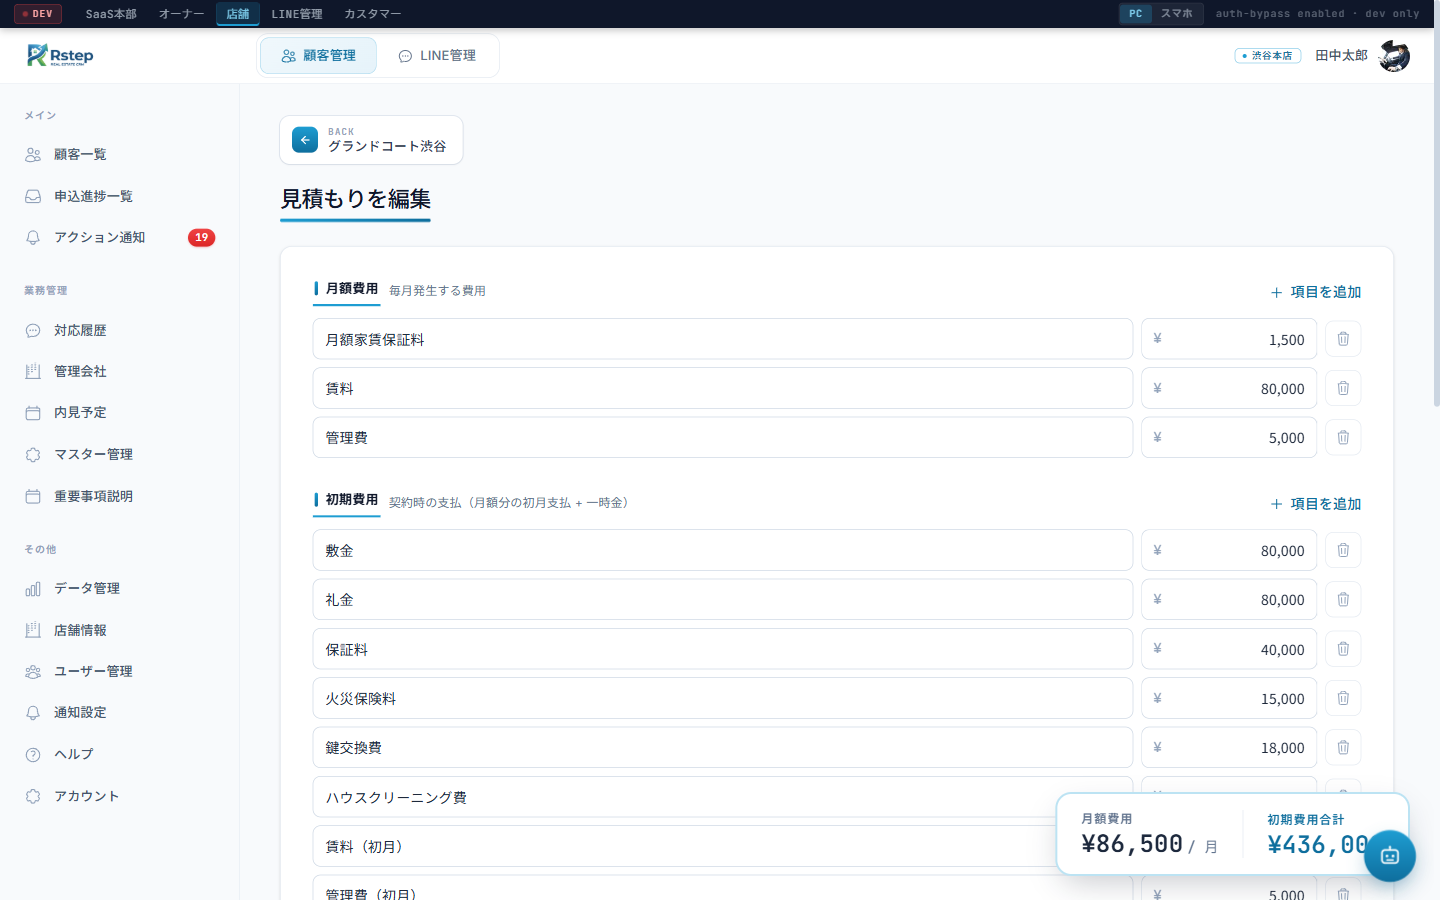Switch to the PC view toggle
Viewport: 1440px width, 900px height.
(x=1136, y=14)
